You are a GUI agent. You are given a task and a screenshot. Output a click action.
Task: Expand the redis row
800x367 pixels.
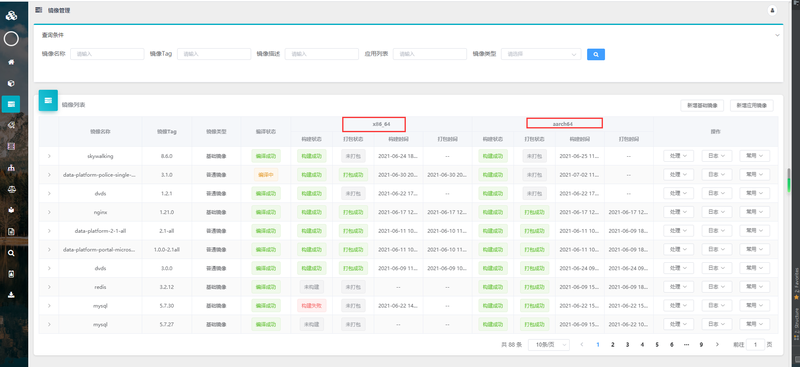[x=49, y=287]
